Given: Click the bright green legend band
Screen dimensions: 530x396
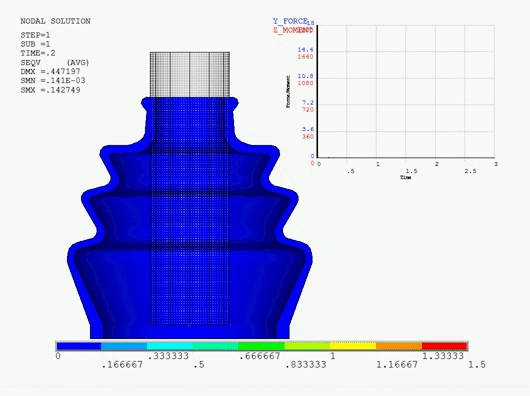Looking at the screenshot, I should point(261,346).
